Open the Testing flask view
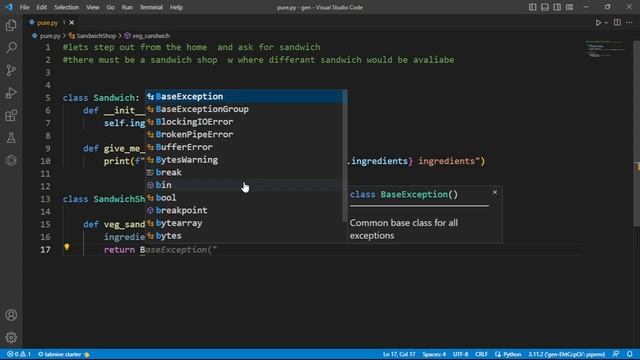 pos(11,138)
